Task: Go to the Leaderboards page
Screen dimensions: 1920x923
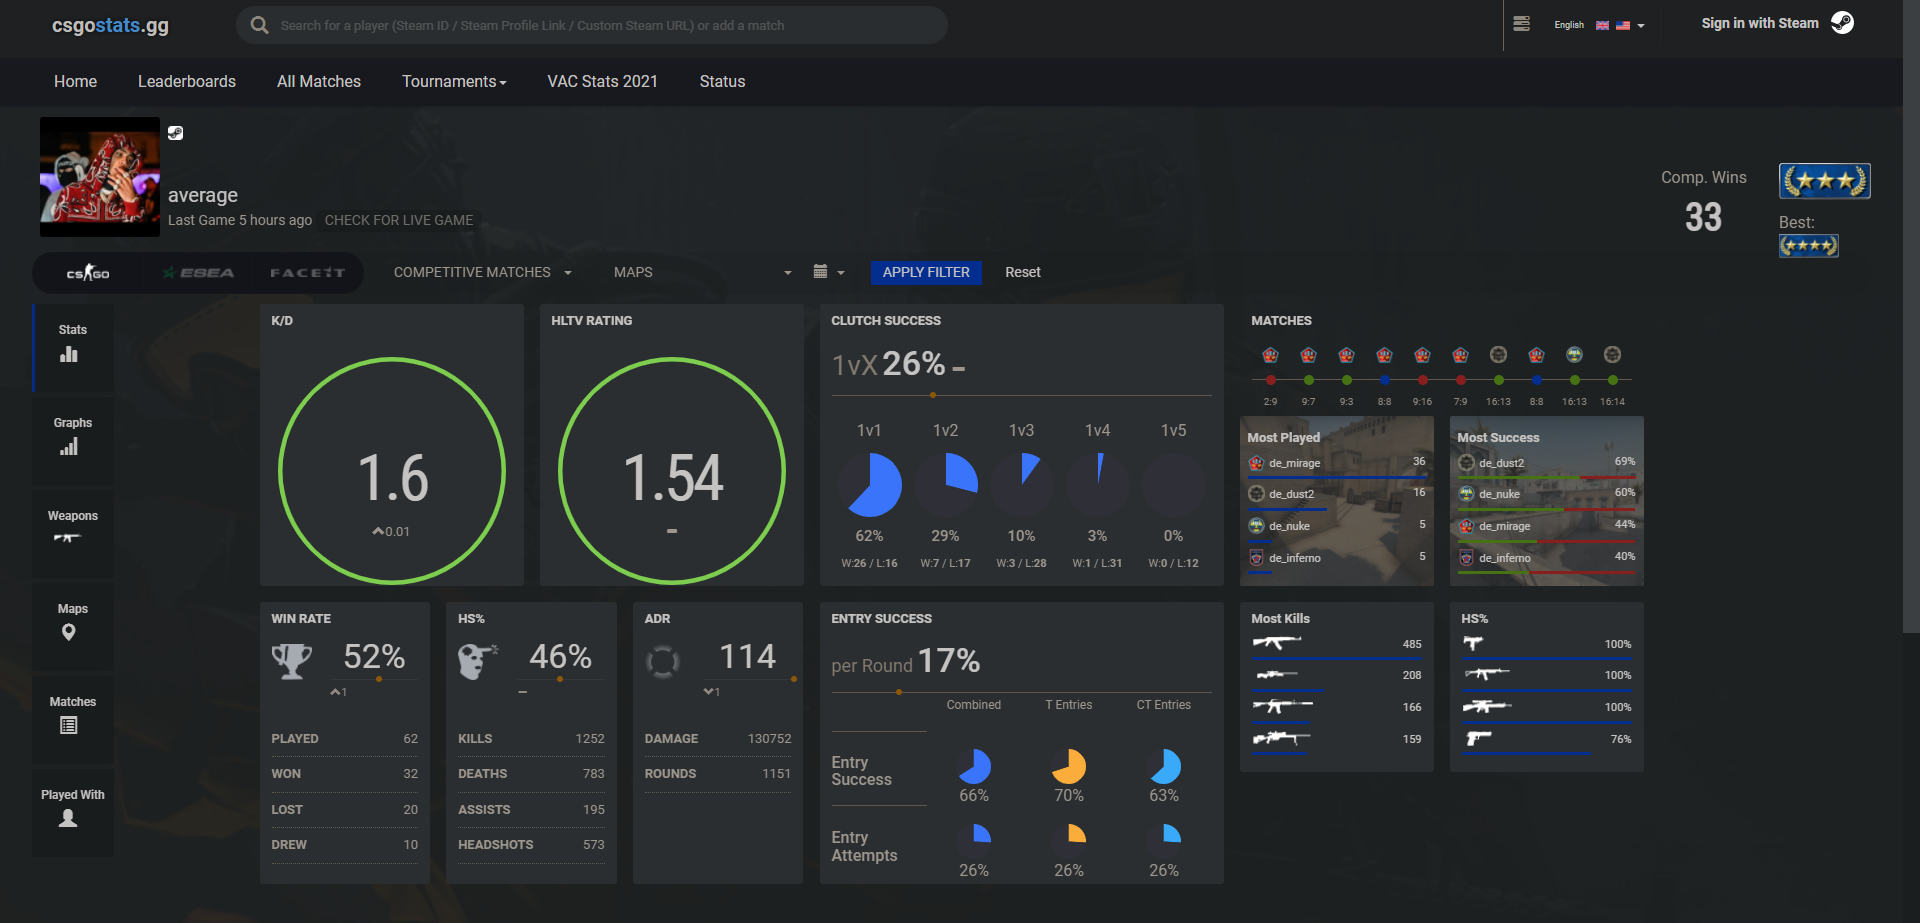Action: tap(187, 82)
